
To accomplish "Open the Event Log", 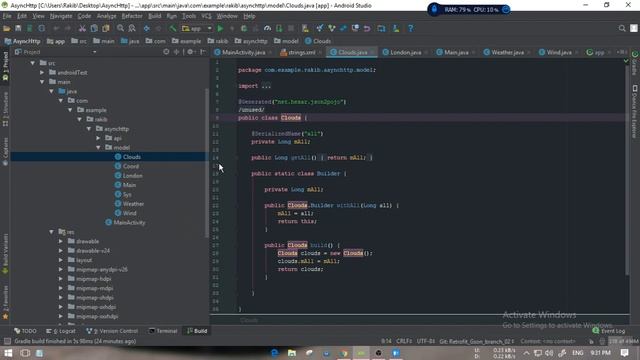I will point(609,331).
